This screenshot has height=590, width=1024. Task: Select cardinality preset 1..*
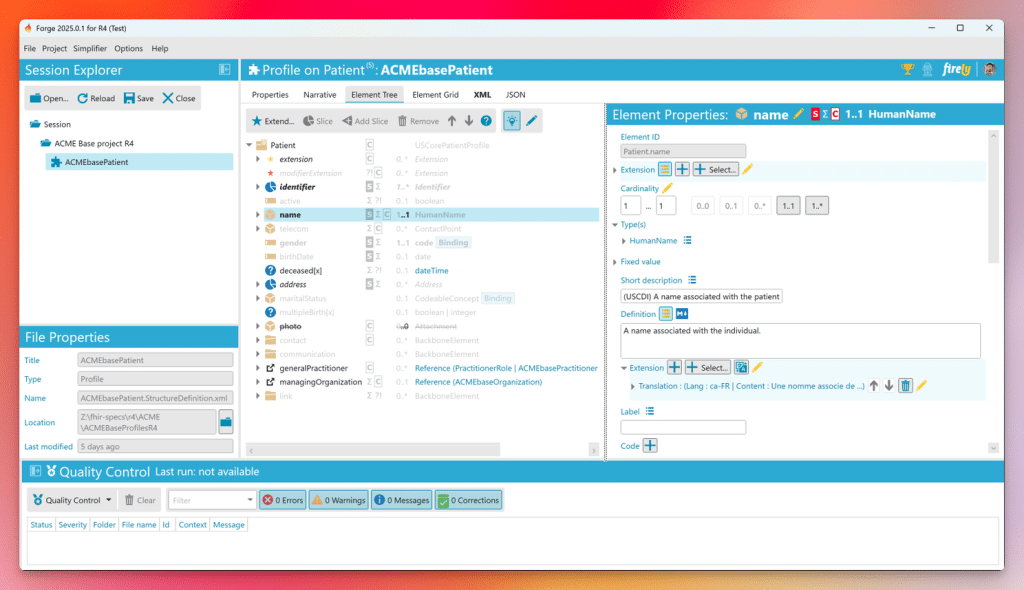click(817, 206)
